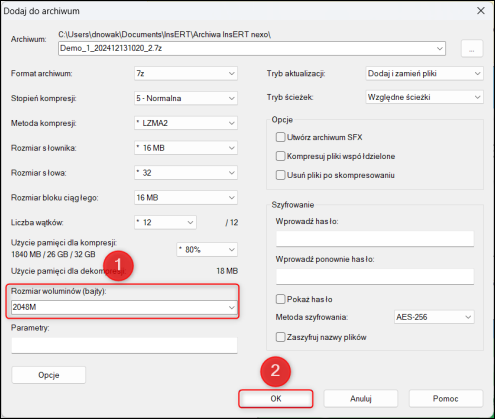Check Zaszyfruj nazwy plików option
Screen dimensions: 495x419
tap(280, 337)
